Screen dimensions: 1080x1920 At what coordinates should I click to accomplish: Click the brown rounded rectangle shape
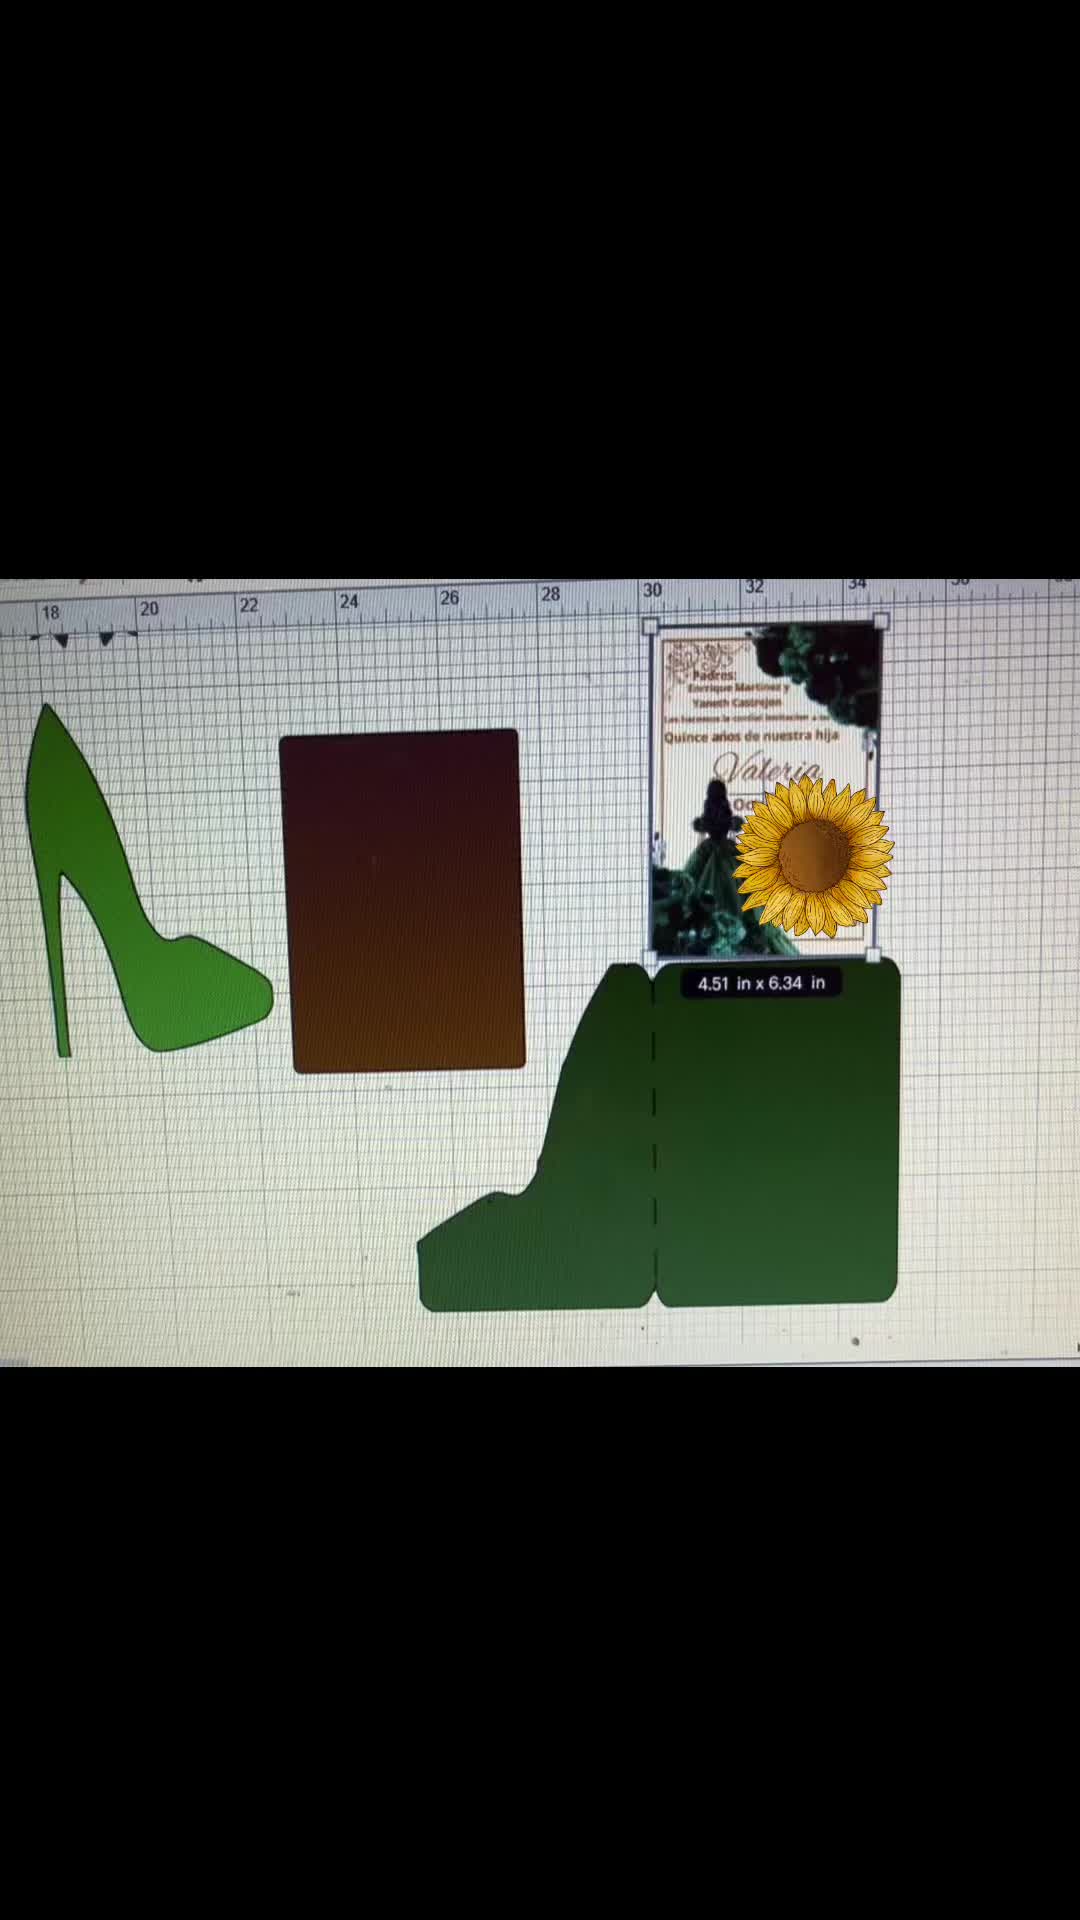pyautogui.click(x=402, y=900)
